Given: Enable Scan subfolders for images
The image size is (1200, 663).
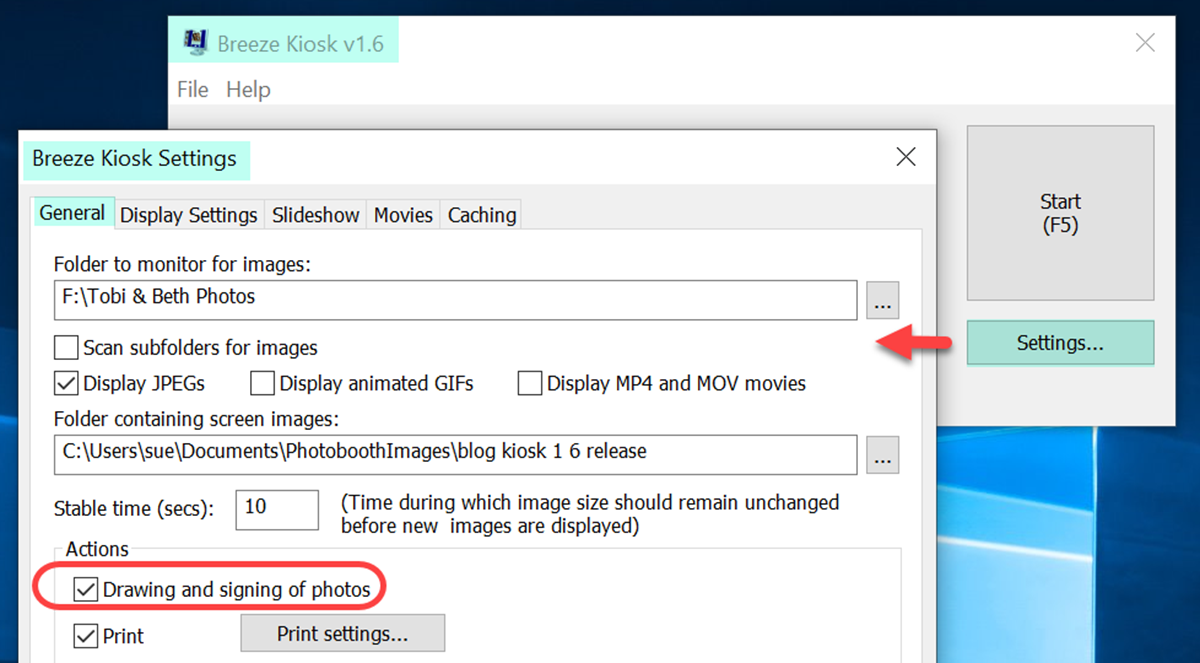Looking at the screenshot, I should tap(66, 348).
